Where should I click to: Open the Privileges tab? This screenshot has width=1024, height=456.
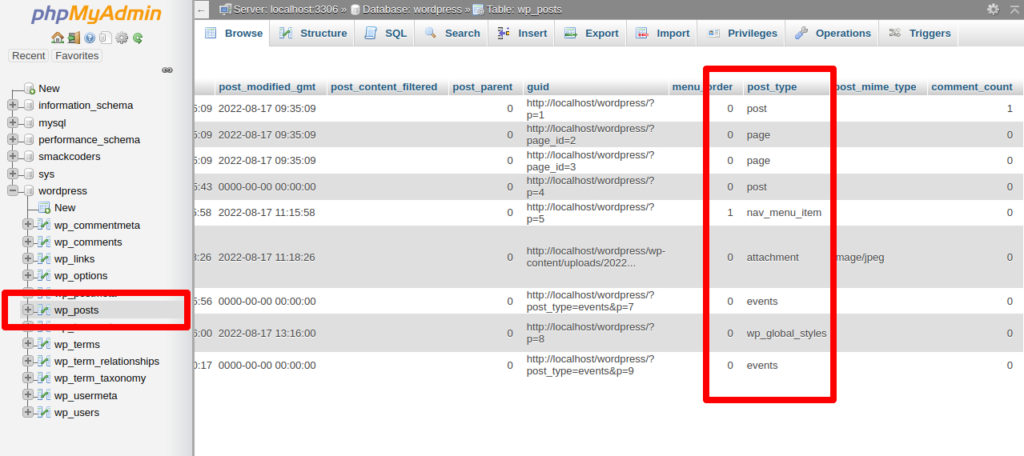pyautogui.click(x=743, y=33)
